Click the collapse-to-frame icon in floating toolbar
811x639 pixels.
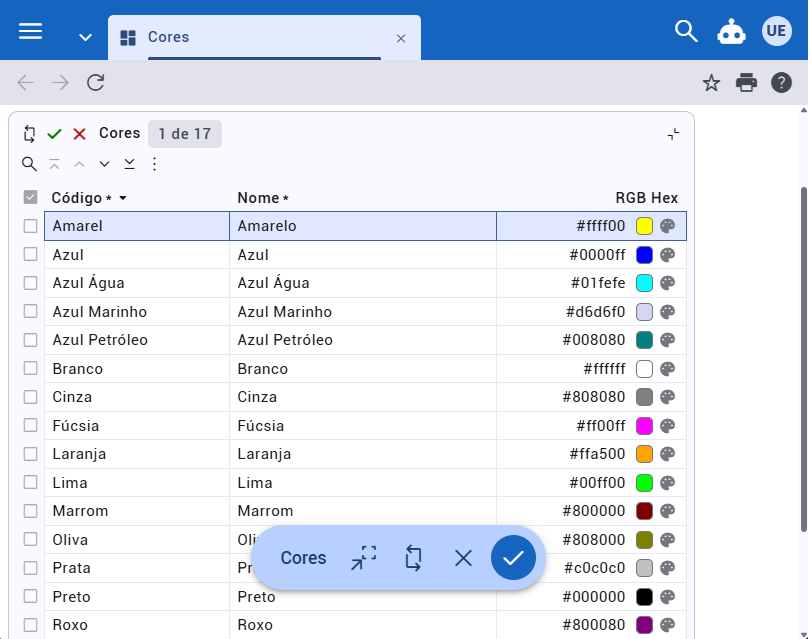tap(364, 558)
